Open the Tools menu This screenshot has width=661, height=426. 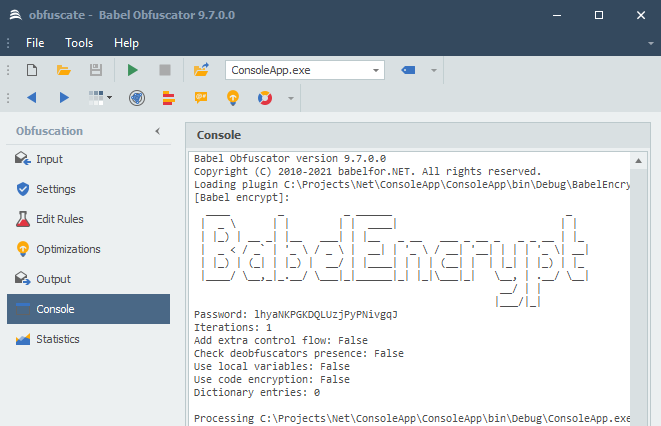point(79,43)
